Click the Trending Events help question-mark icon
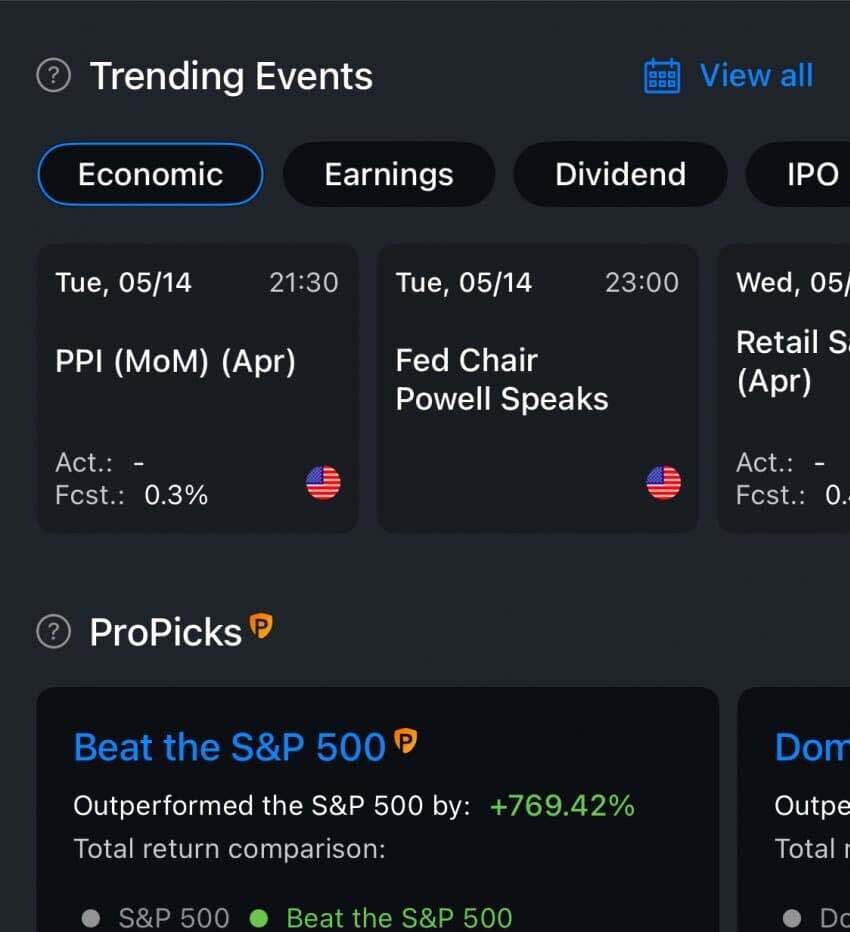This screenshot has width=850, height=932. [53, 76]
